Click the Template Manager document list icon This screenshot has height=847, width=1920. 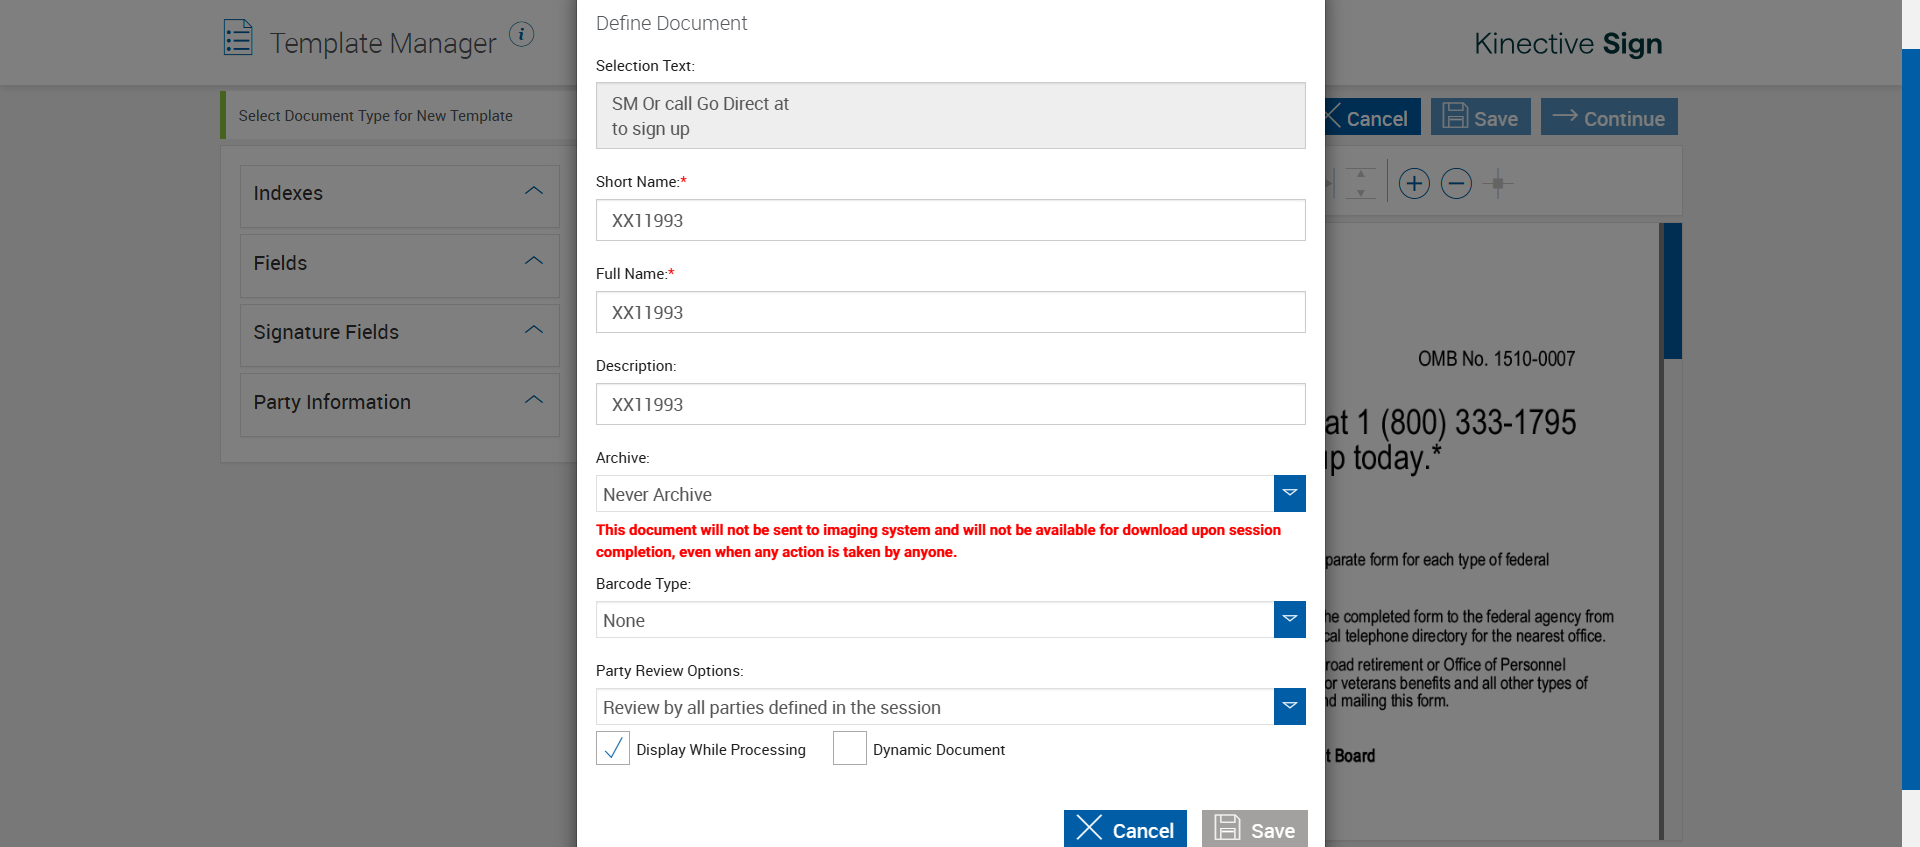[x=238, y=38]
